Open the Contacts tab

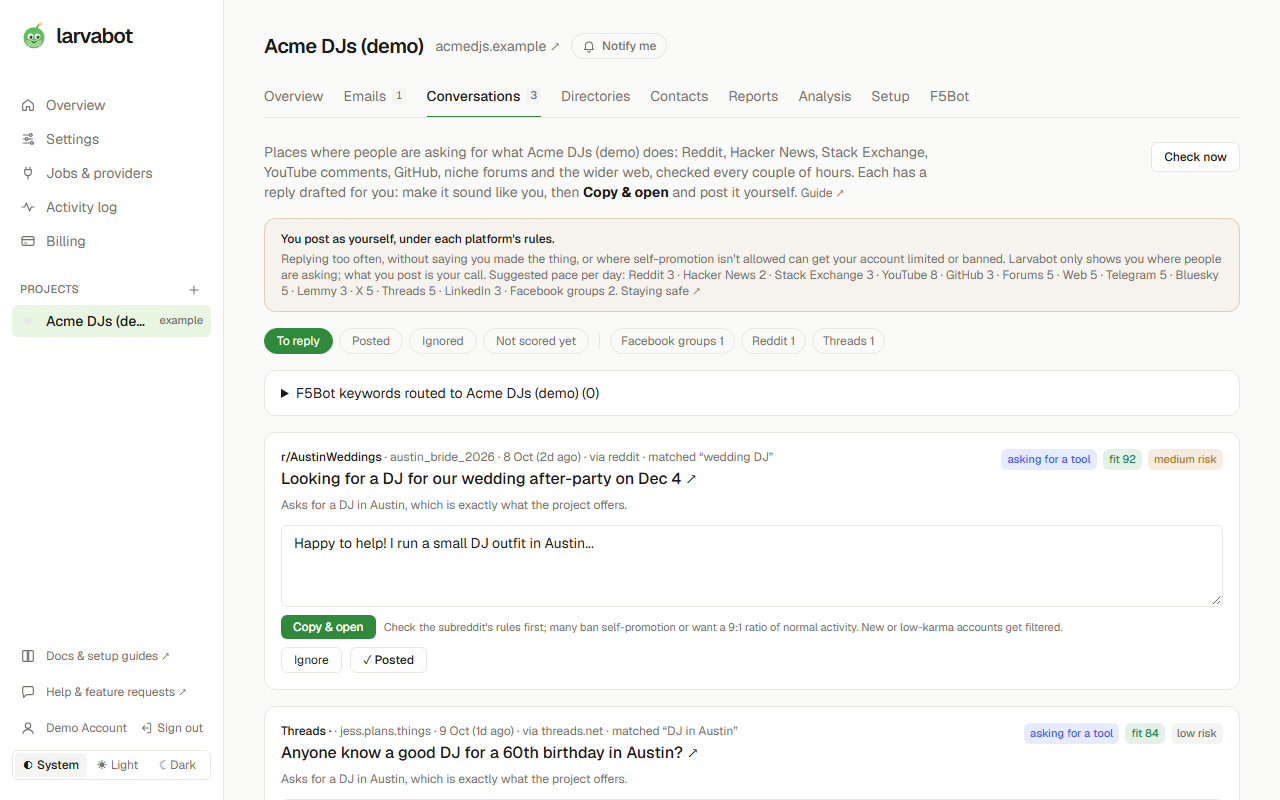(679, 96)
